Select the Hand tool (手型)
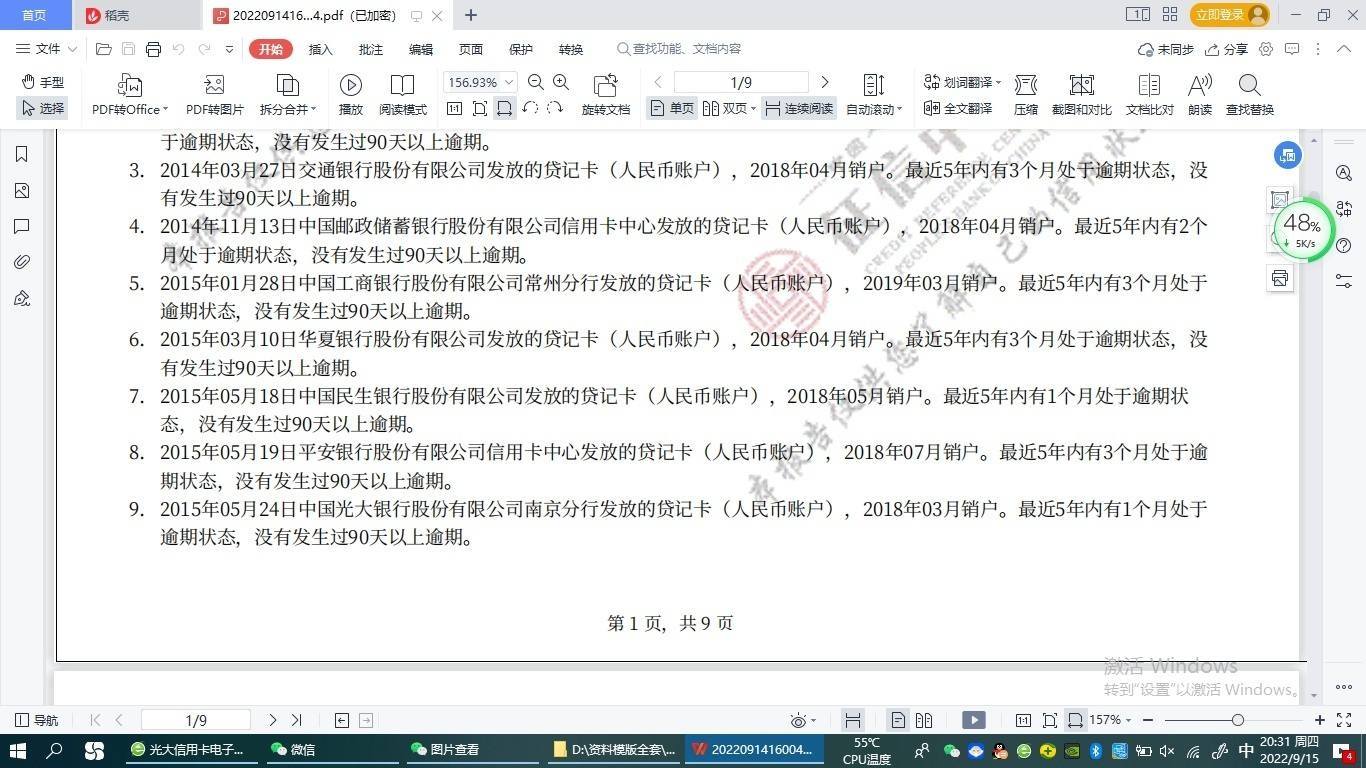The image size is (1366, 768). (42, 82)
